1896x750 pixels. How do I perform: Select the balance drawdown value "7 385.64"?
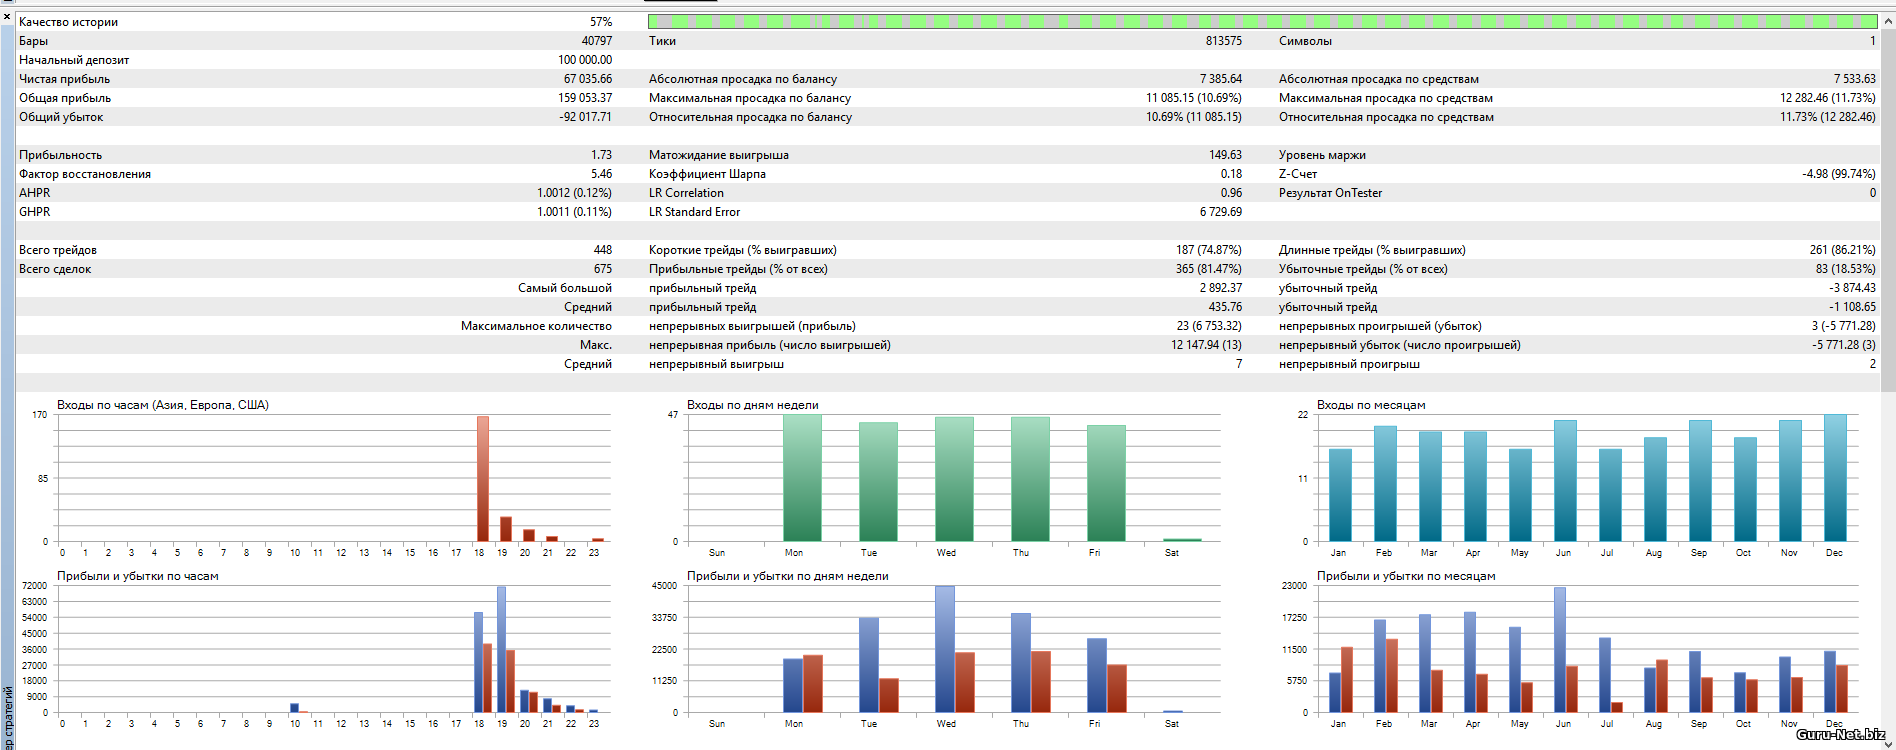(1220, 79)
